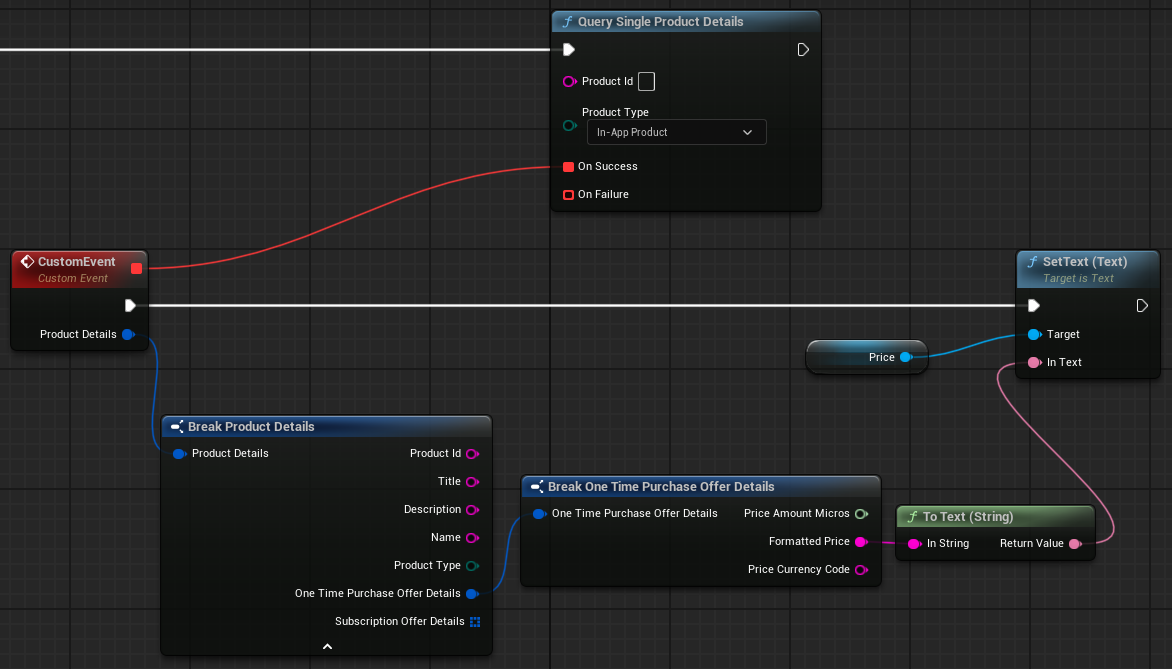Image resolution: width=1172 pixels, height=669 pixels.
Task: Select the Break One Time Purchase Offer Details header
Action: 660,487
